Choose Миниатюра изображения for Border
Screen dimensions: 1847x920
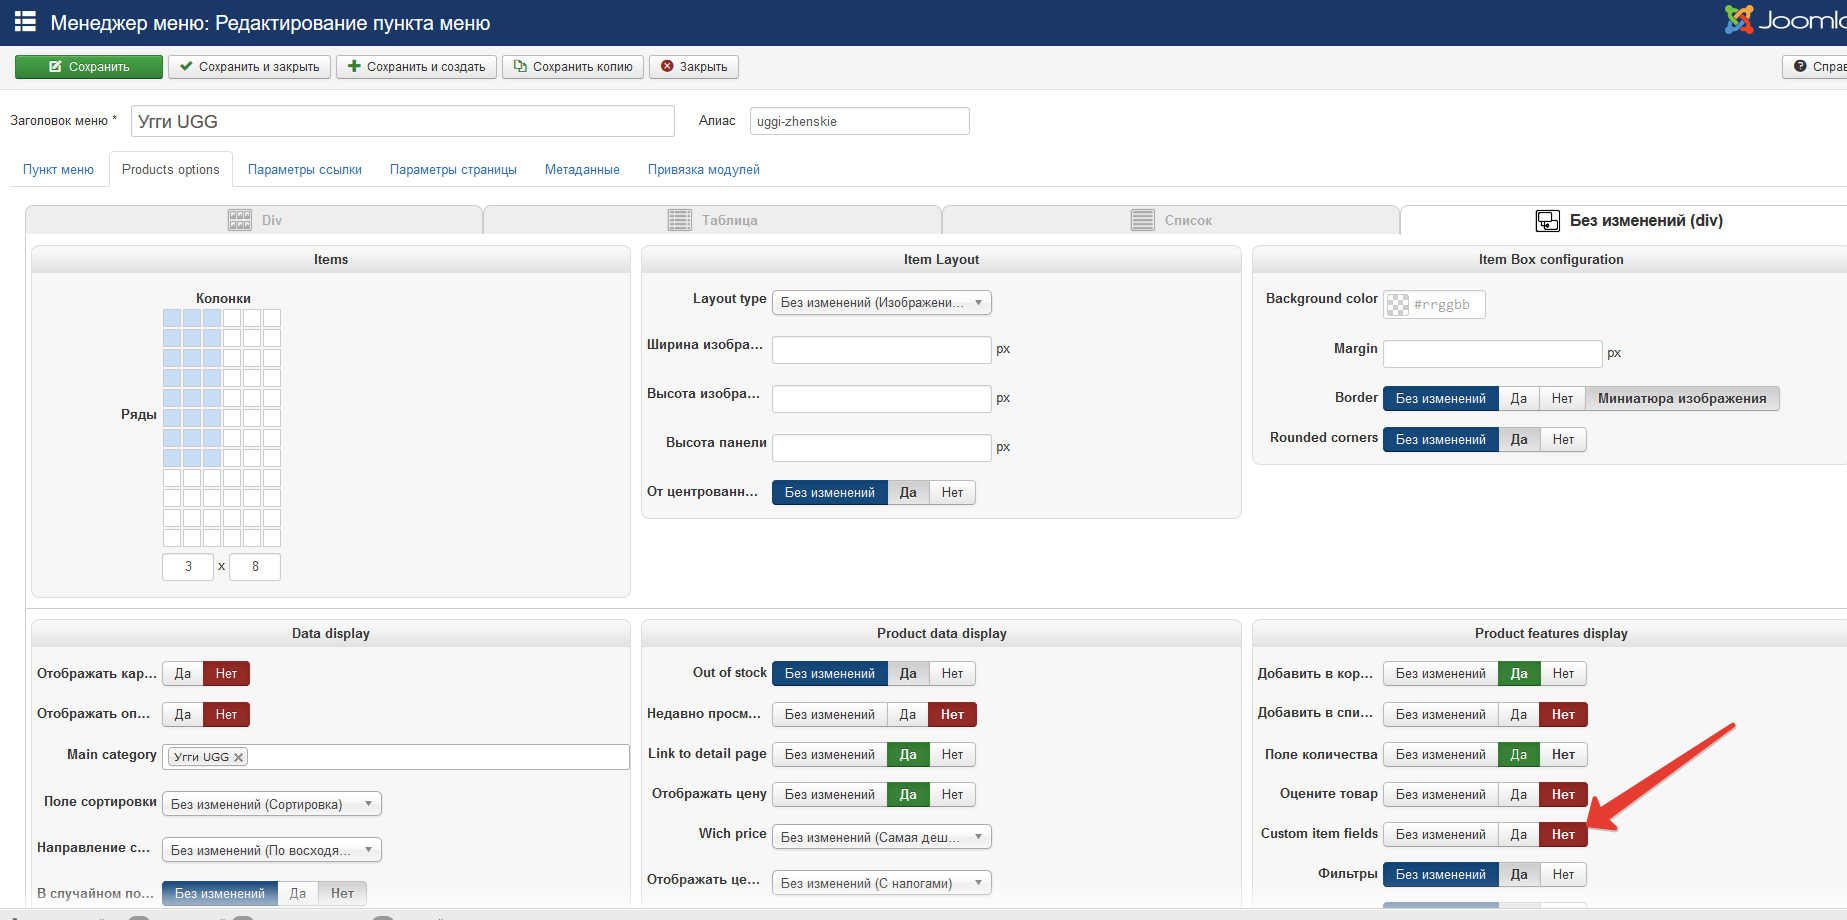click(1682, 399)
